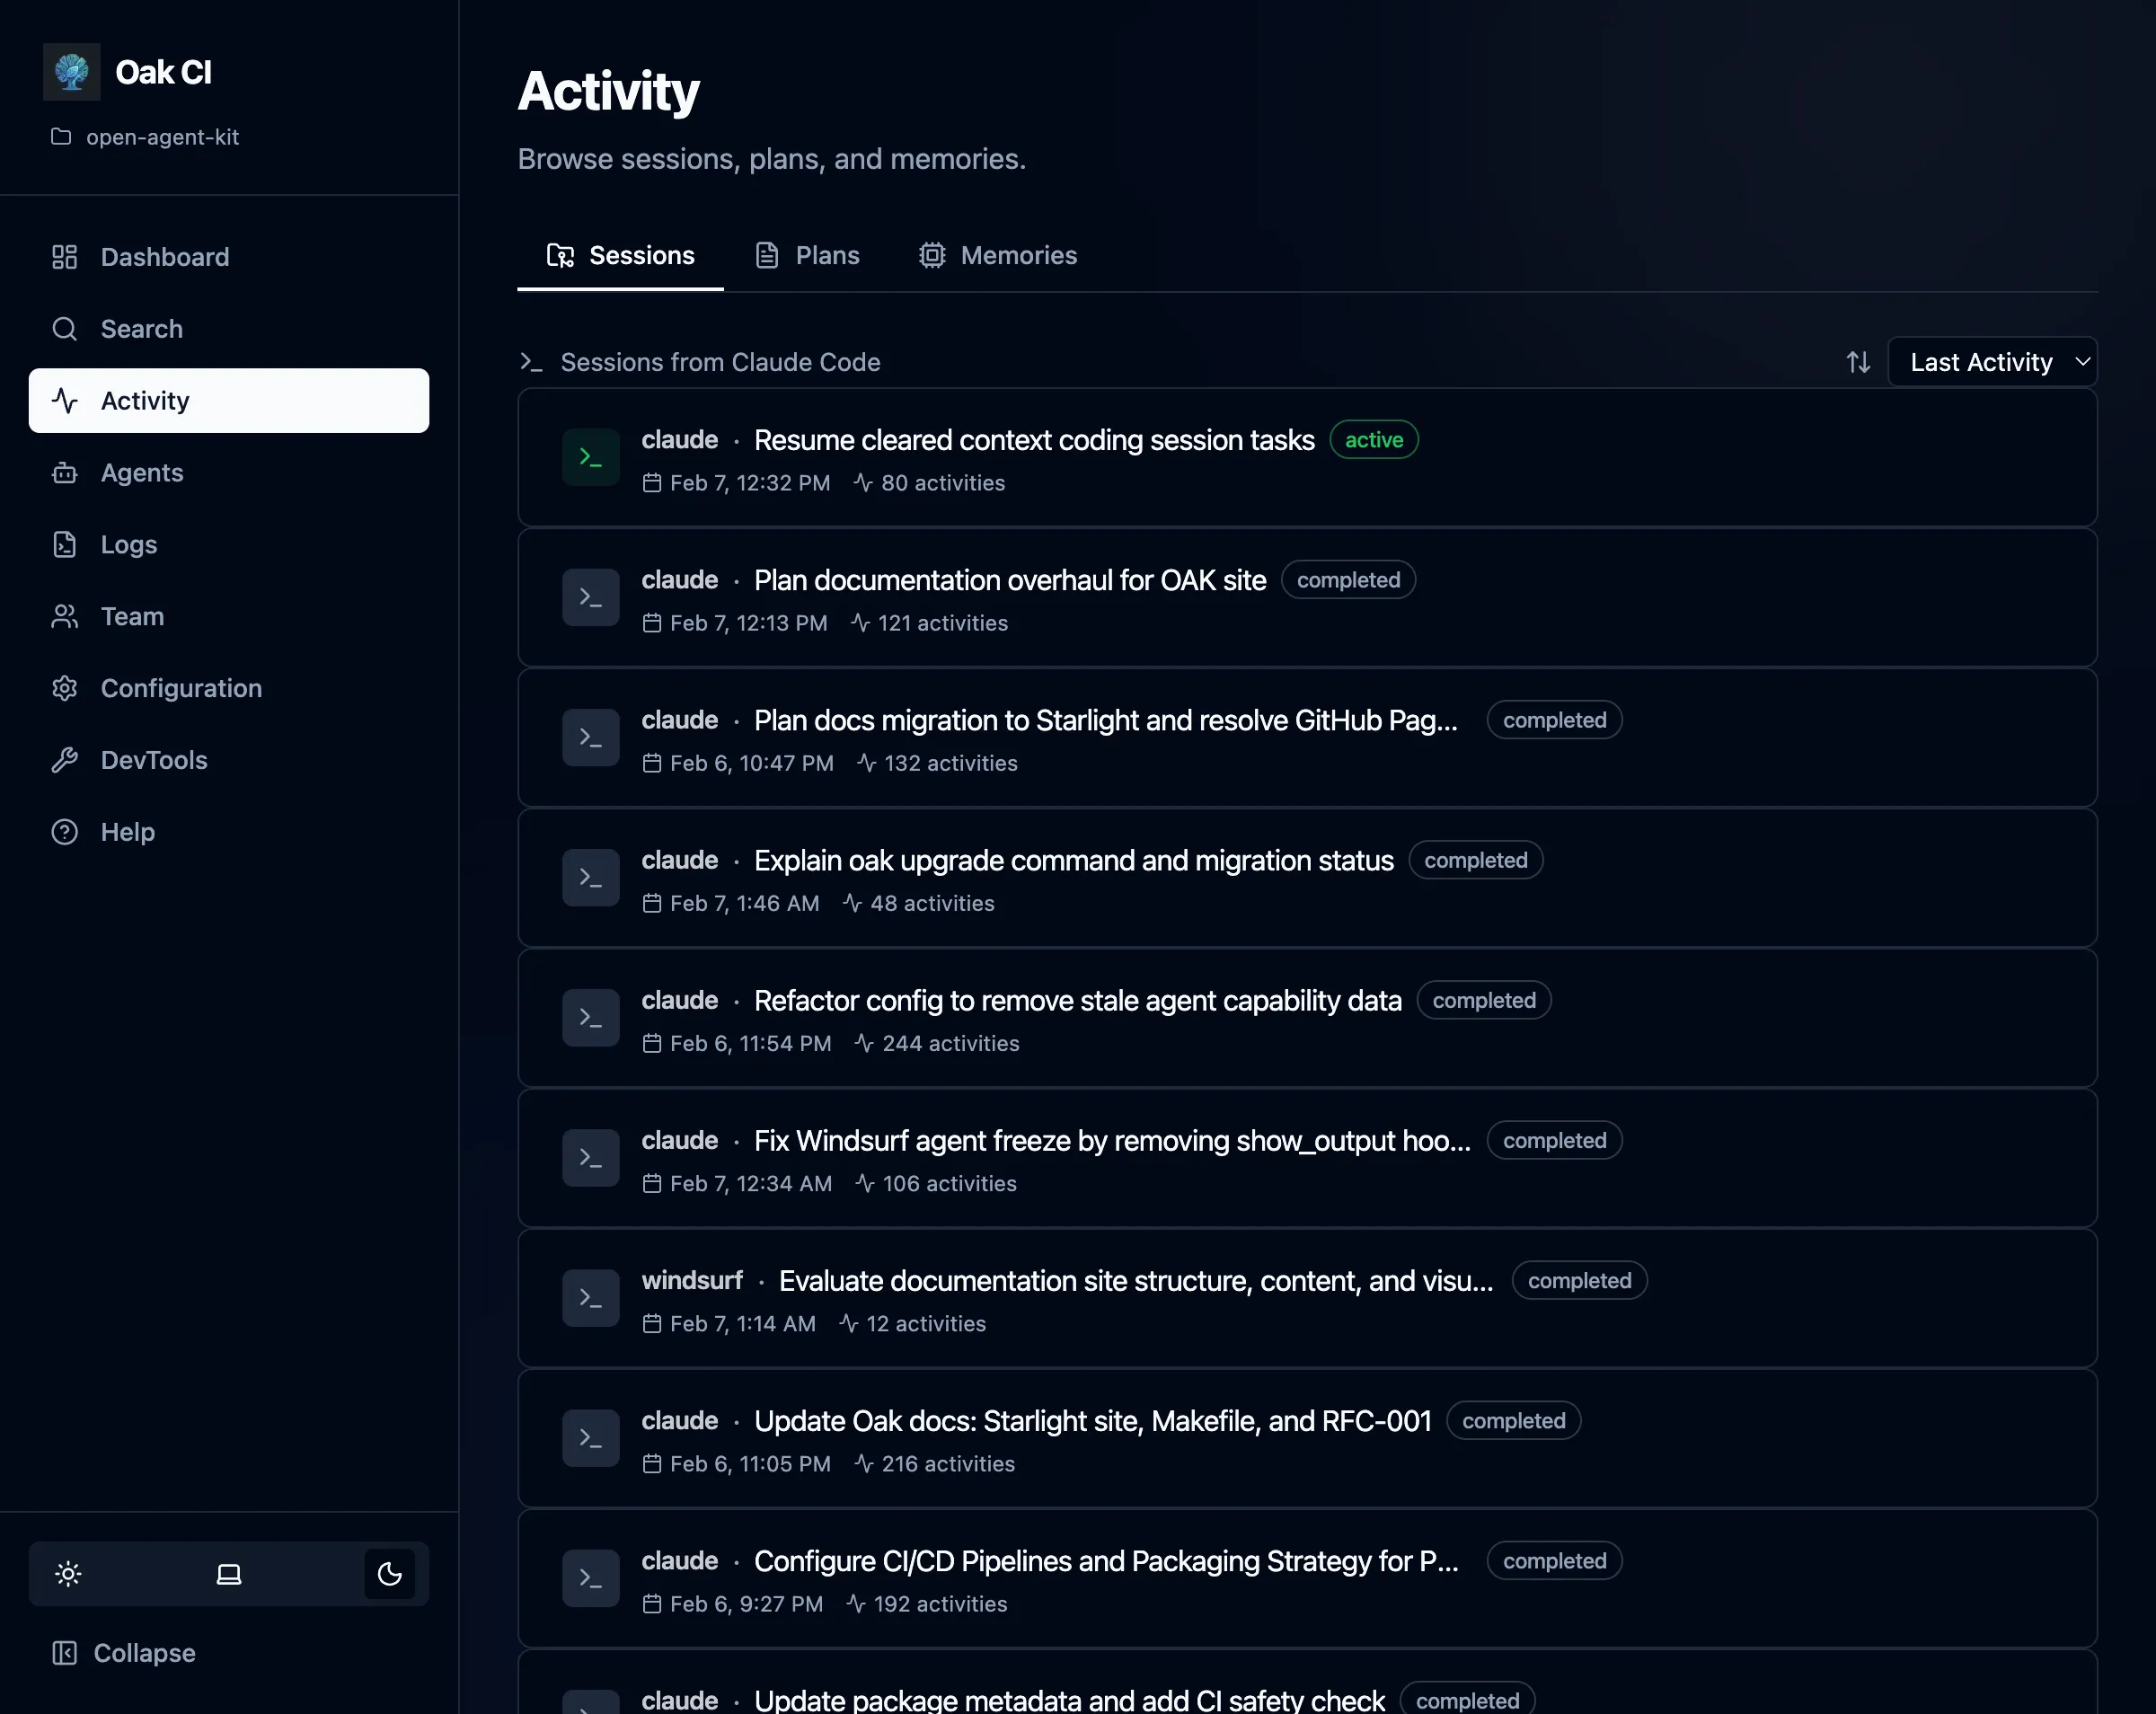This screenshot has height=1714, width=2156.
Task: Set theme to system with the laptop icon
Action: (228, 1573)
